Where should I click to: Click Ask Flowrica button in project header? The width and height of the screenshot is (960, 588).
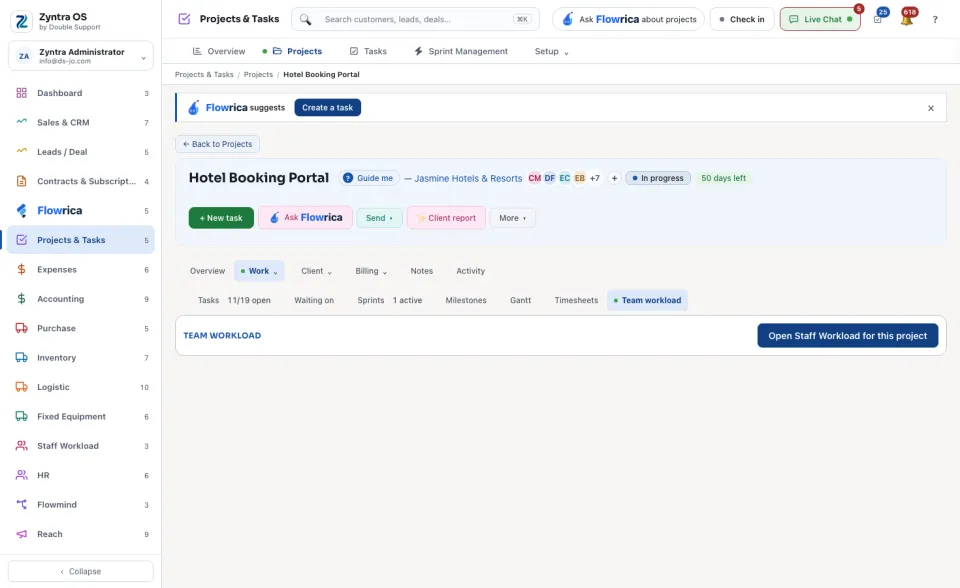tap(306, 217)
